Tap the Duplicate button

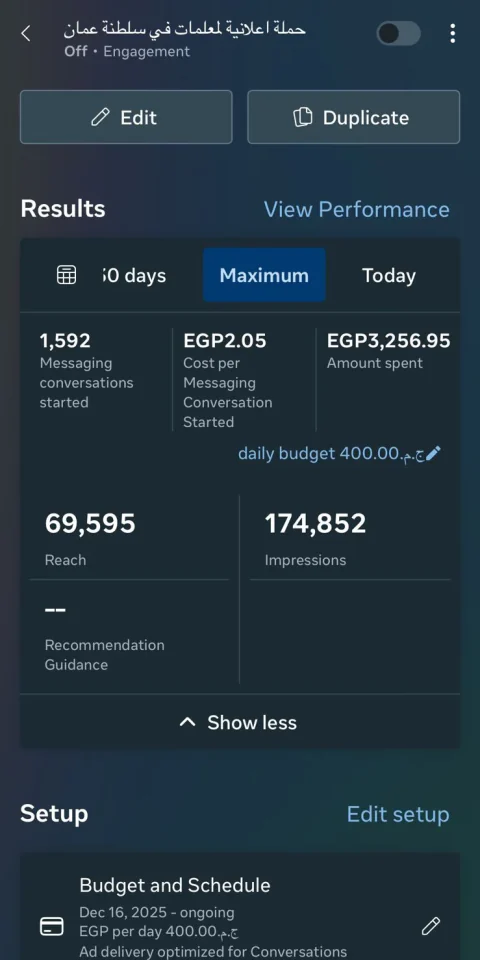[x=354, y=117]
